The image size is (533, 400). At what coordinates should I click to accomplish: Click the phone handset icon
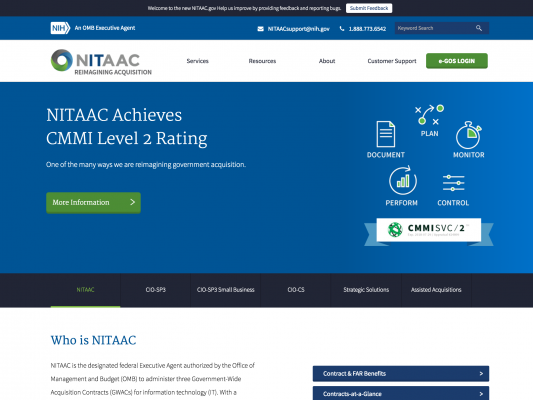[x=342, y=29]
